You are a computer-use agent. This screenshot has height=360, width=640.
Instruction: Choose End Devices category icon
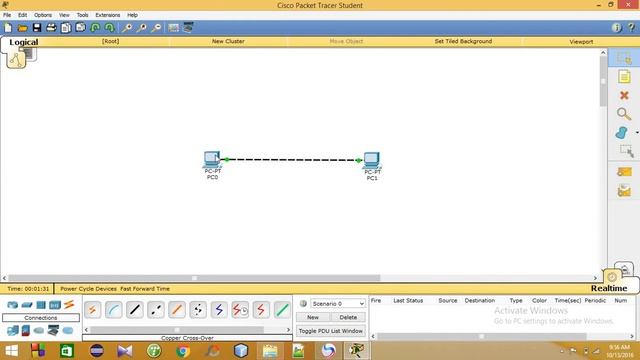click(12, 331)
